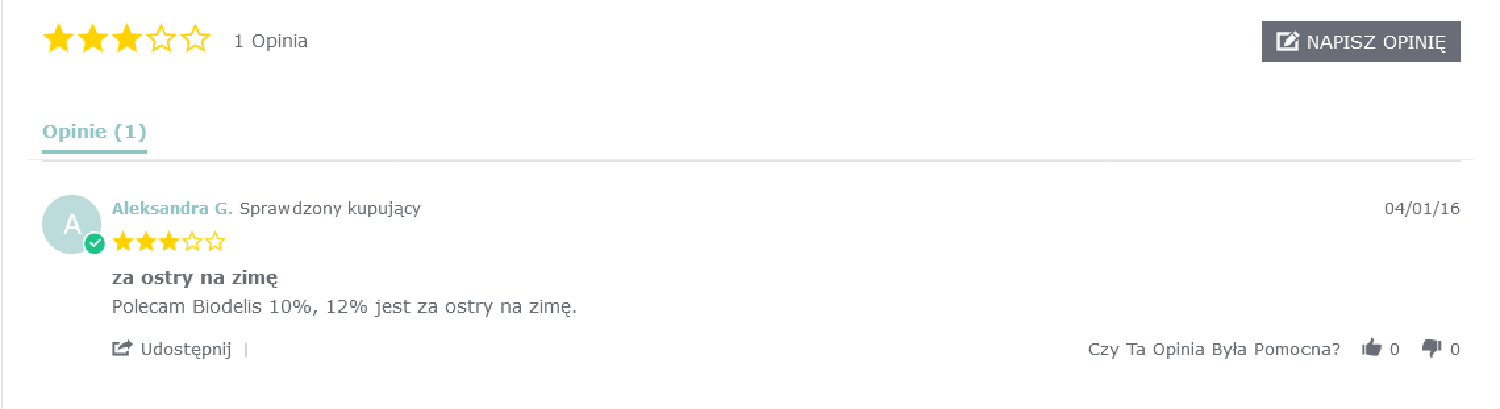Viewport: 1500px width, 409px height.
Task: Click the NAPISZ OPINIĘ button
Action: (1360, 42)
